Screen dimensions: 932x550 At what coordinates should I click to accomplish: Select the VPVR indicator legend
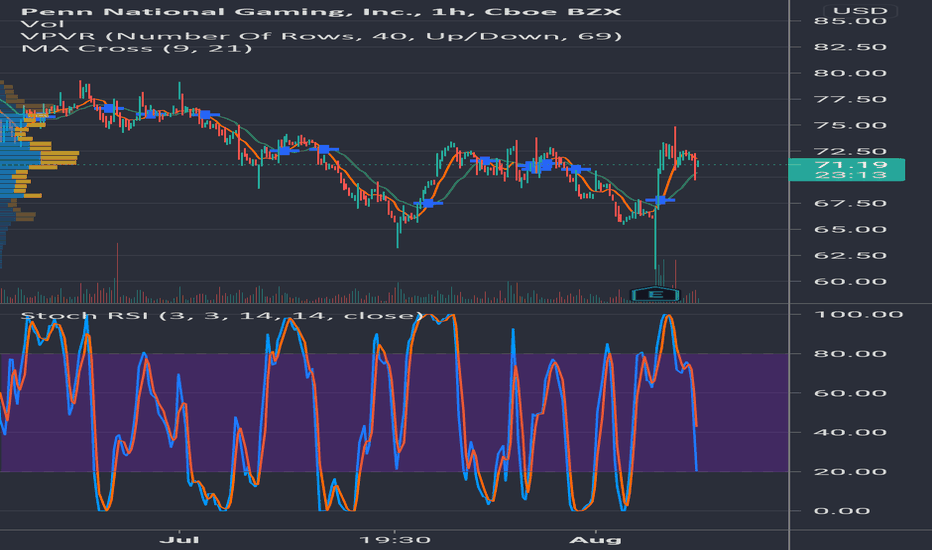coord(321,36)
